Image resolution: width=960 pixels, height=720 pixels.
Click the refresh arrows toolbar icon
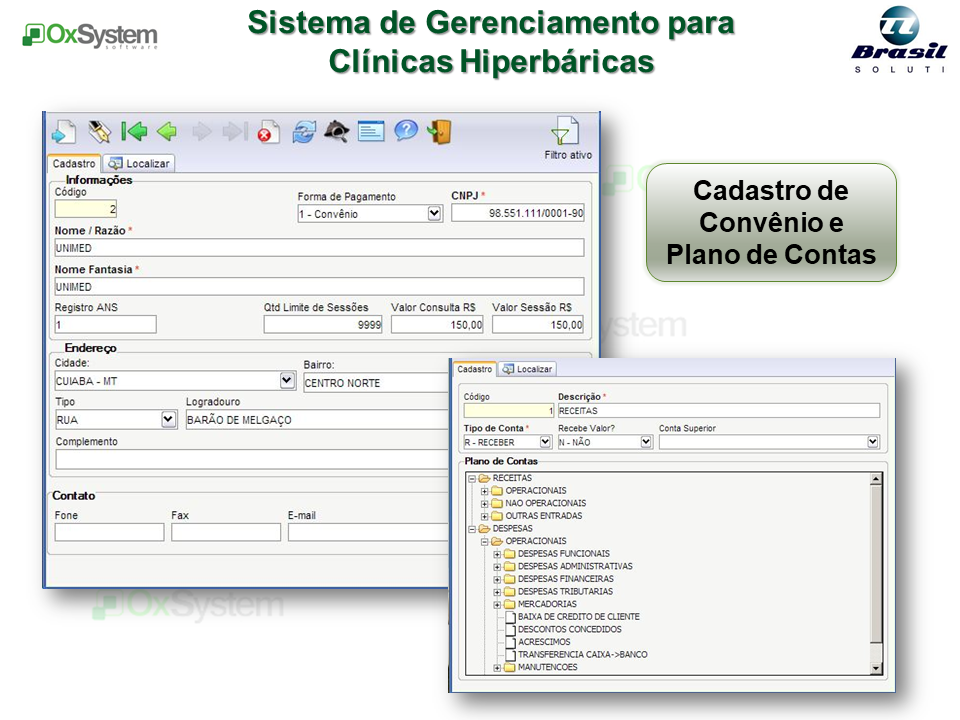pos(303,132)
